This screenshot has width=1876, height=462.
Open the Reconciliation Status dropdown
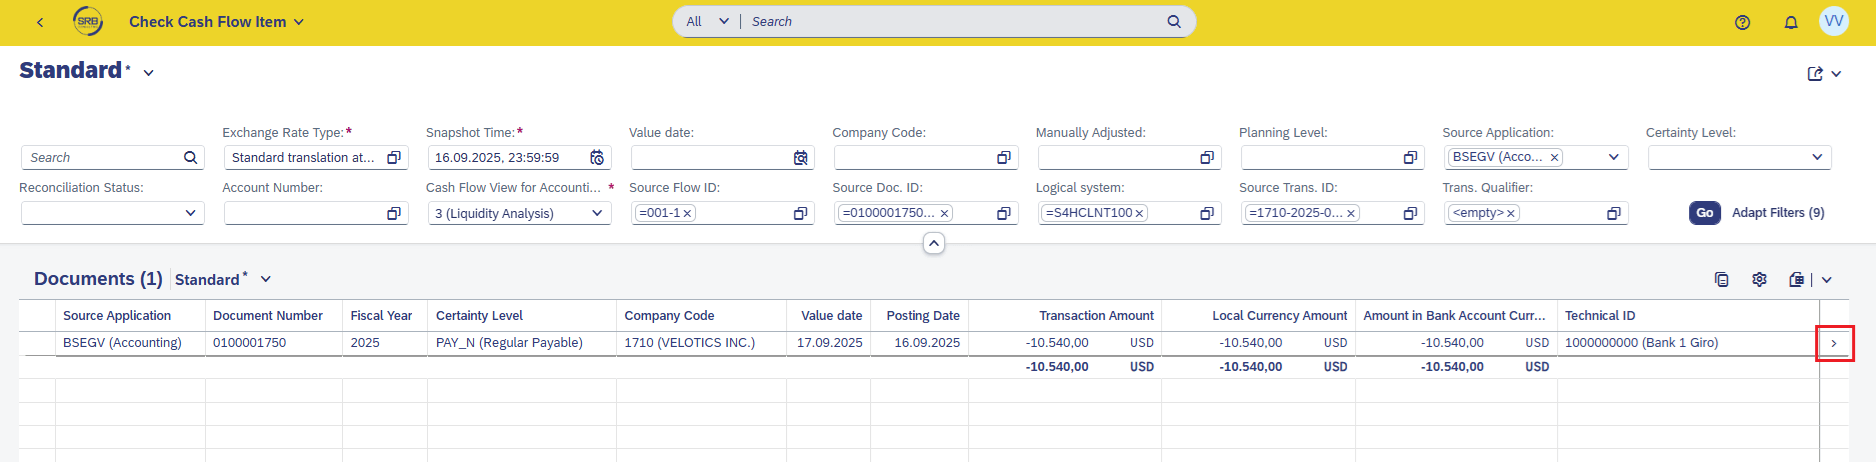coord(190,213)
